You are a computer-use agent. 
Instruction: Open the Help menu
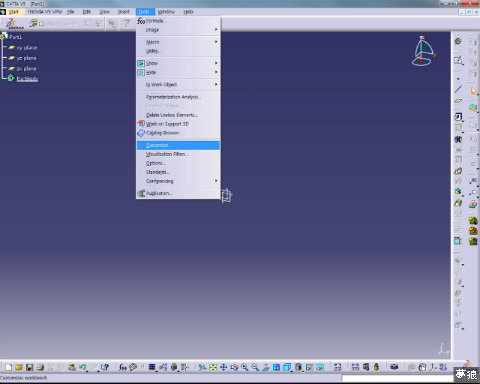(188, 12)
